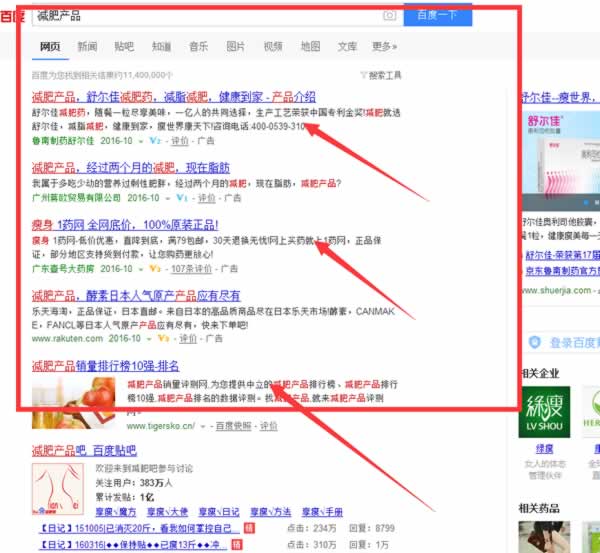Click the V2 badge beside 鲁南制药舒尔佳

pos(155,140)
